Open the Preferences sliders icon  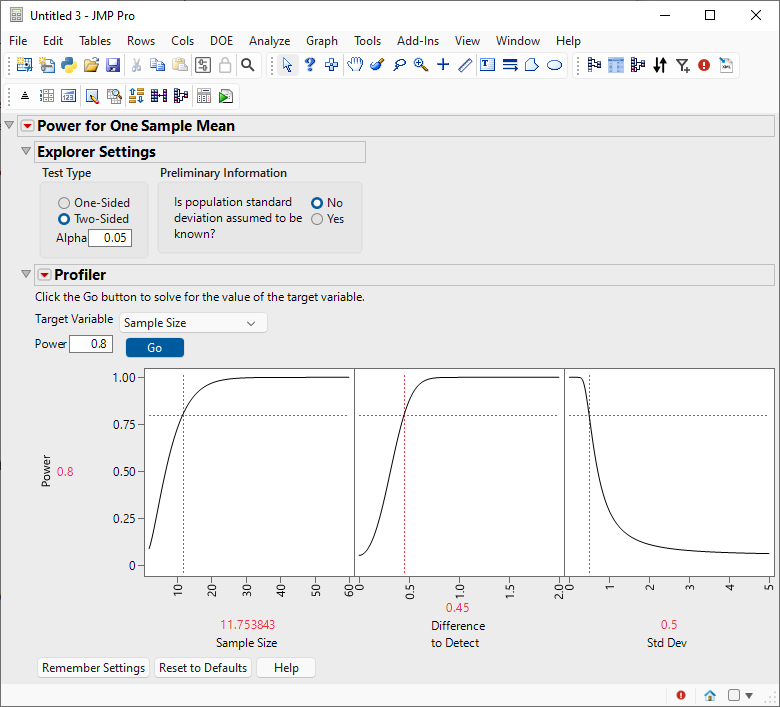click(x=202, y=65)
